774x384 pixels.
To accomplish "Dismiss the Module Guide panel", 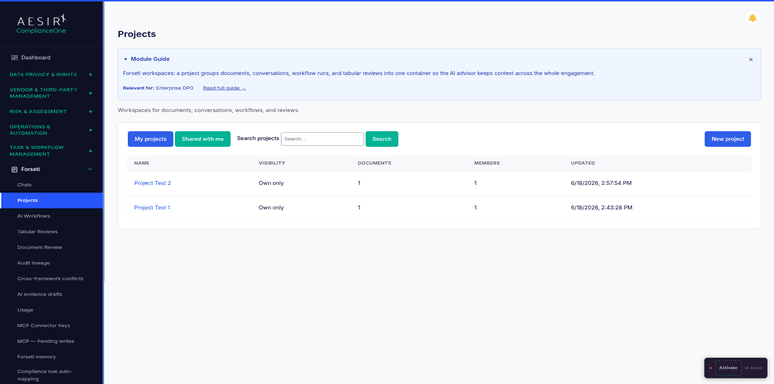I will (x=751, y=60).
